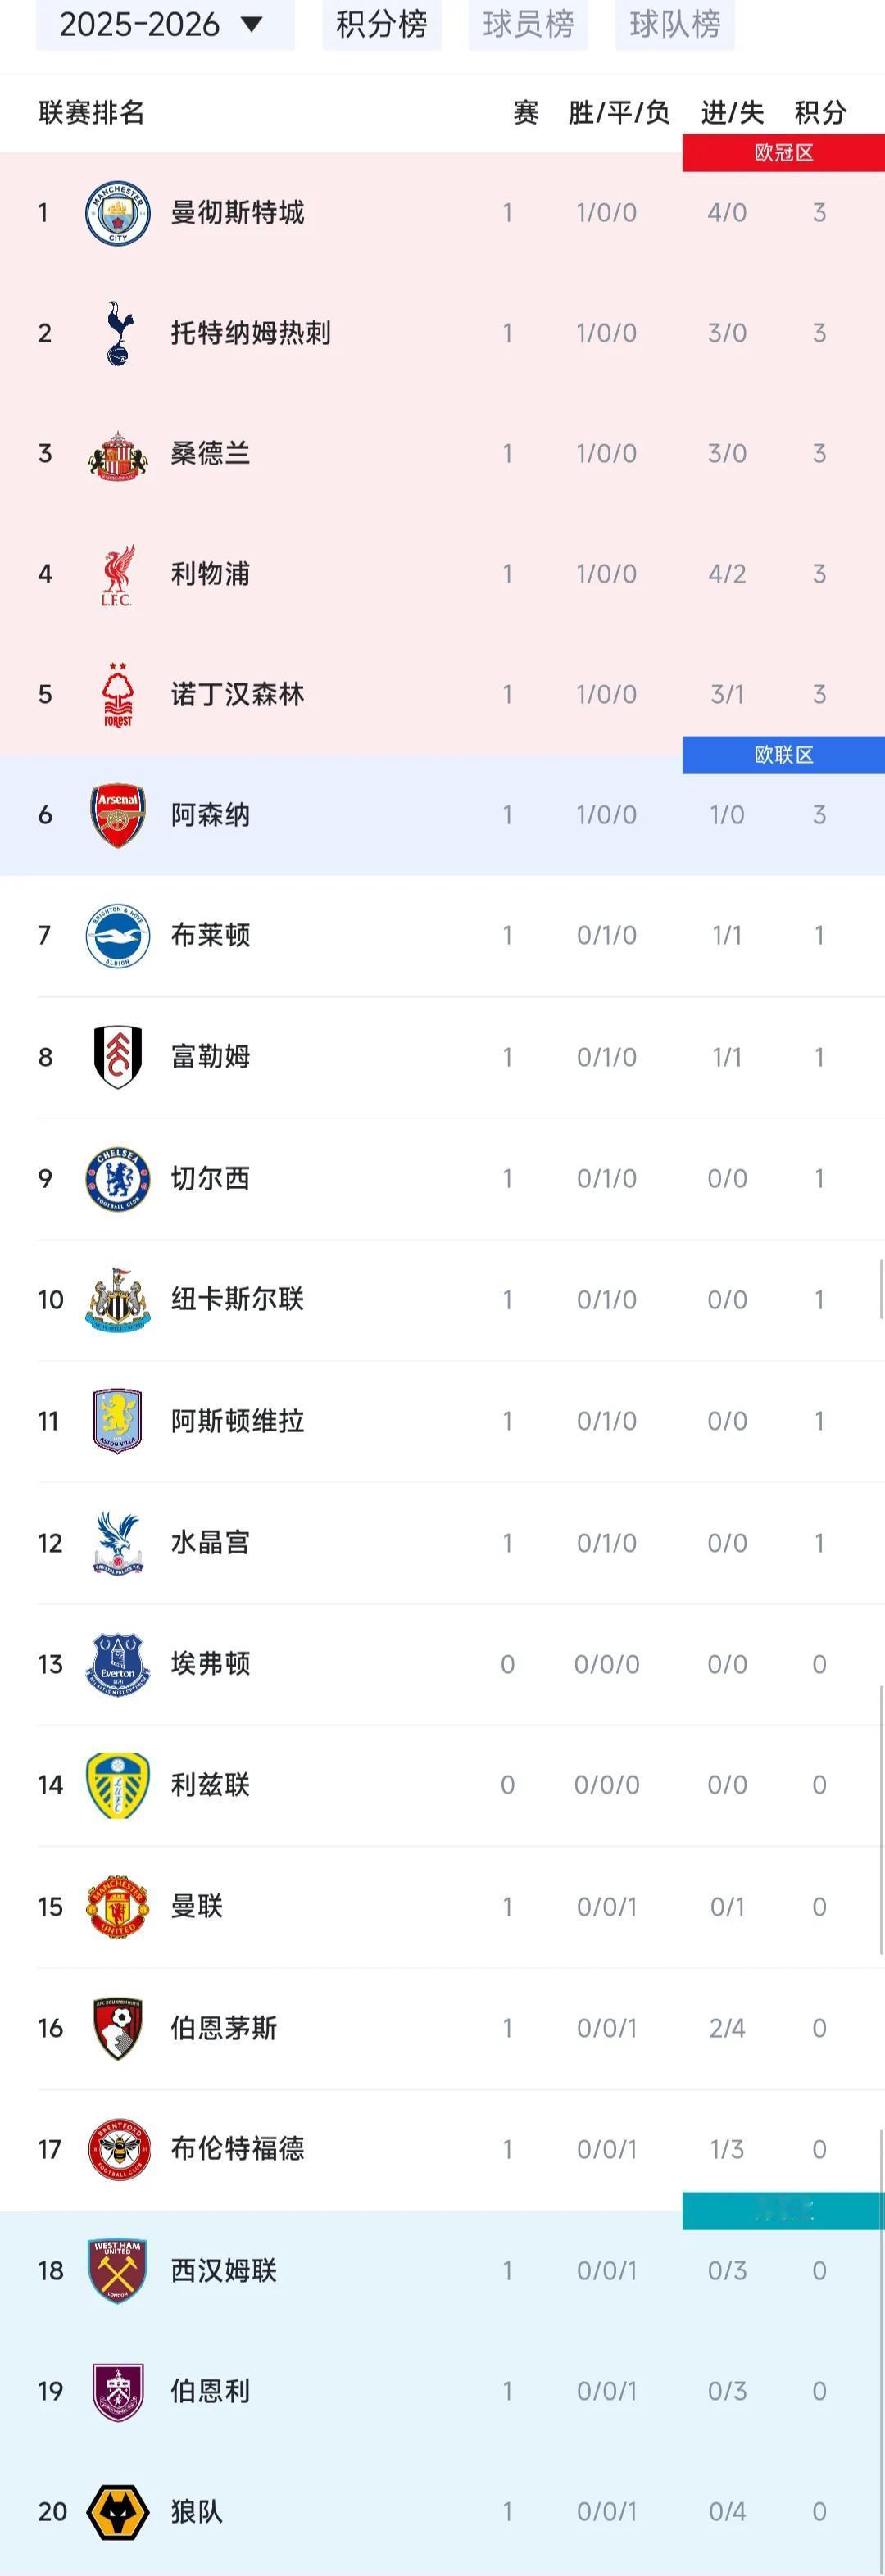
Task: Tap the Arsenal cannon badge
Action: (118, 816)
